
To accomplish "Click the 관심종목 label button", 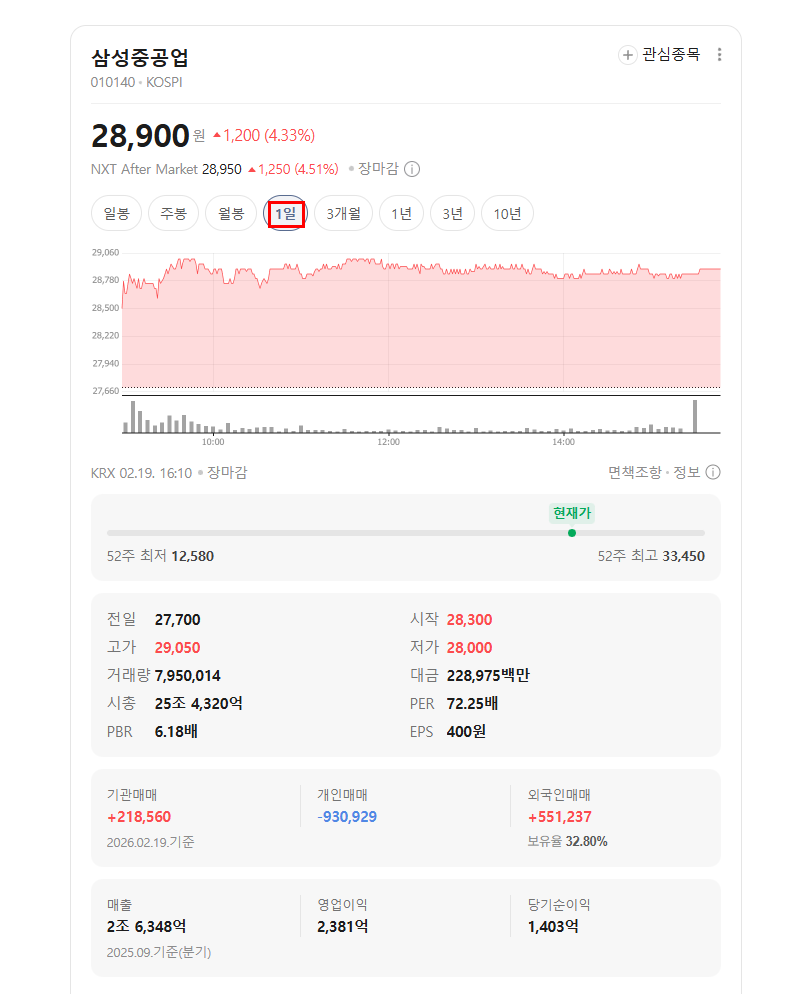I will [x=671, y=55].
